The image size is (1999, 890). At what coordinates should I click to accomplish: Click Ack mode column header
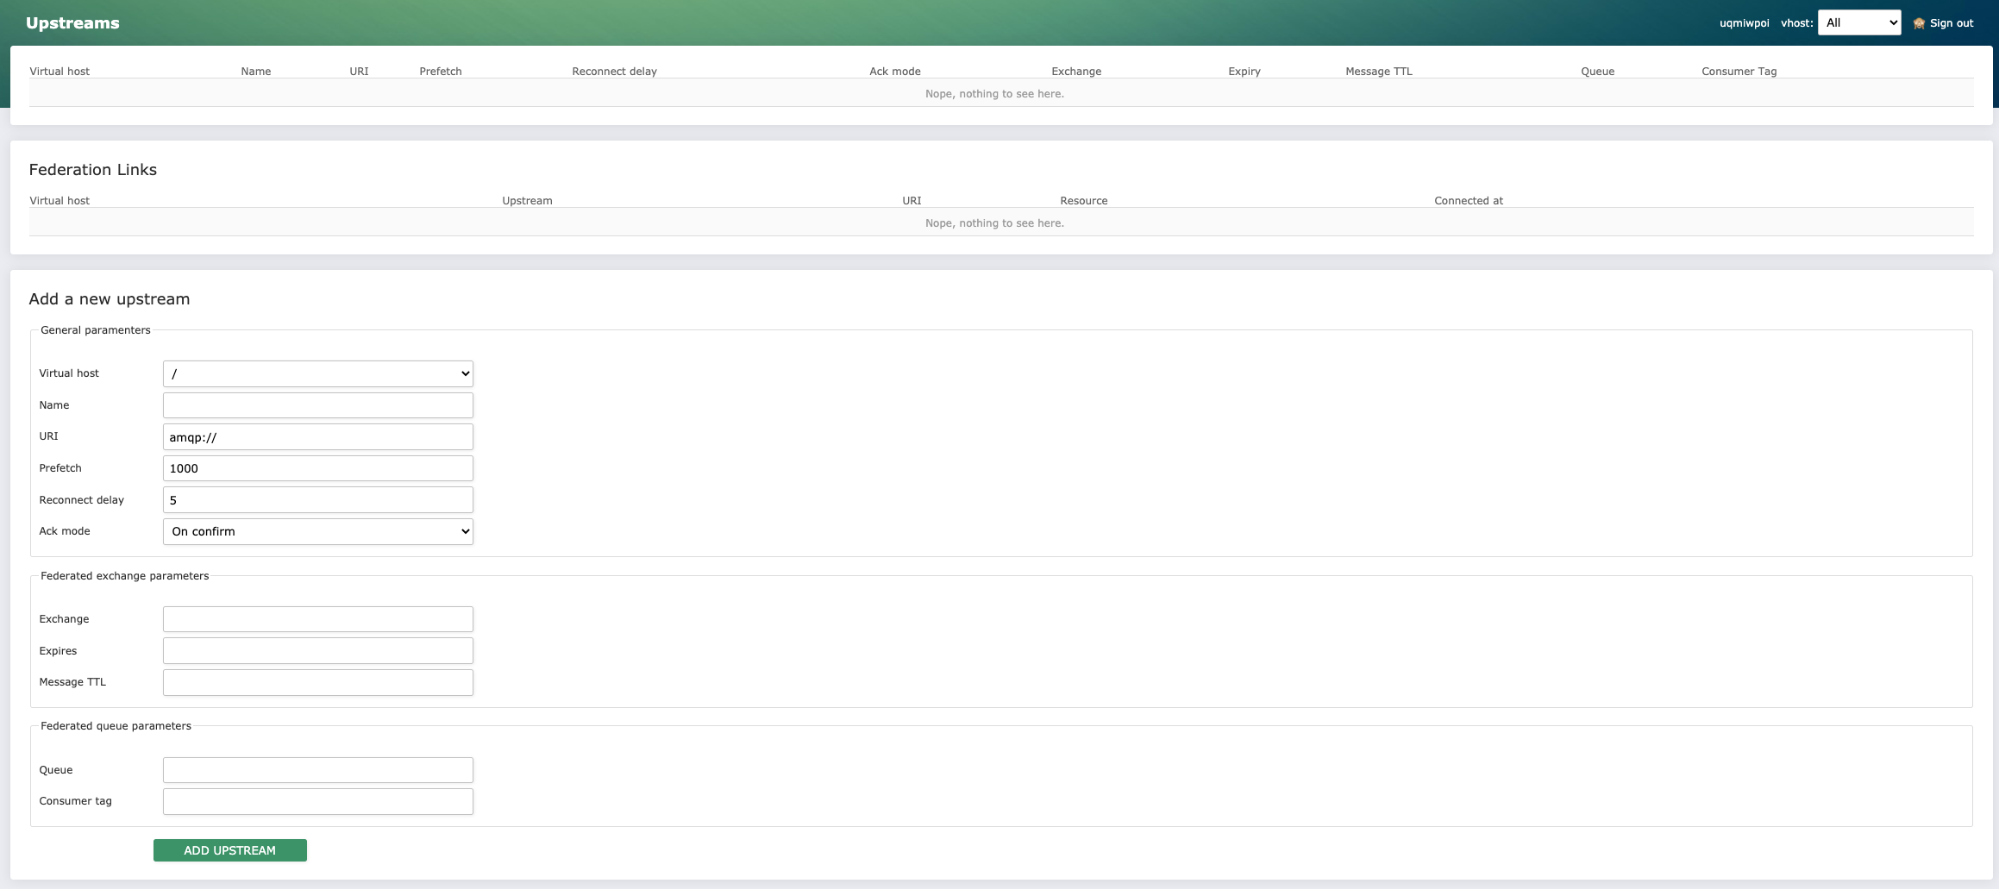[x=895, y=71]
